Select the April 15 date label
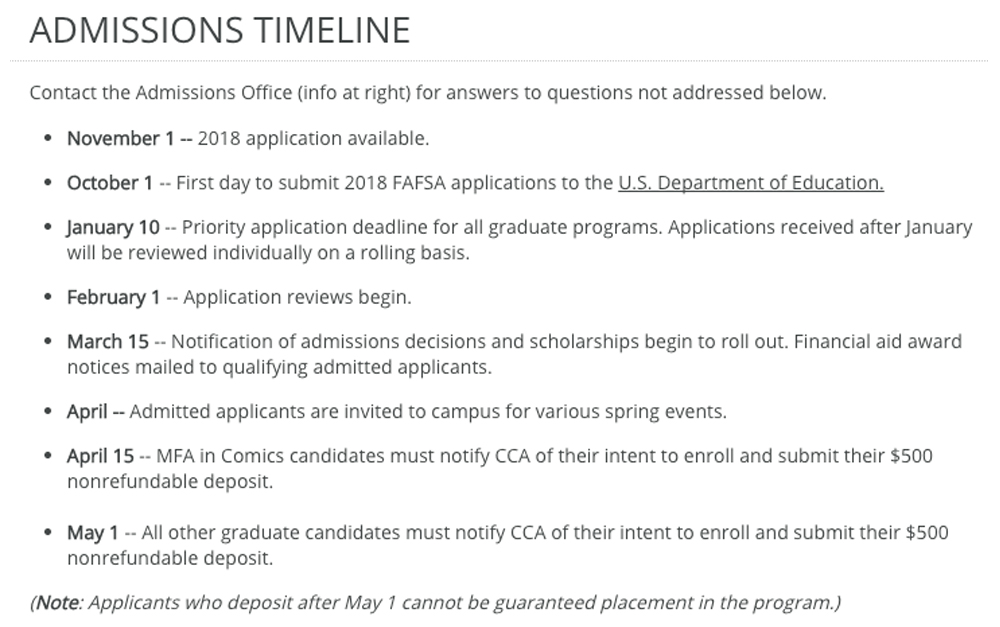The width and height of the screenshot is (1000, 627). click(x=100, y=456)
